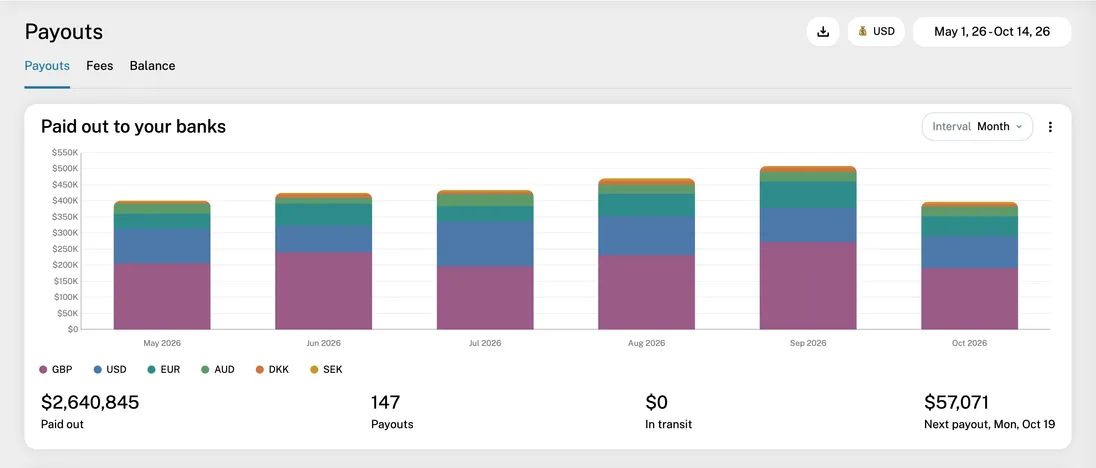
Task: Click the 147 Payouts count
Action: tap(385, 402)
